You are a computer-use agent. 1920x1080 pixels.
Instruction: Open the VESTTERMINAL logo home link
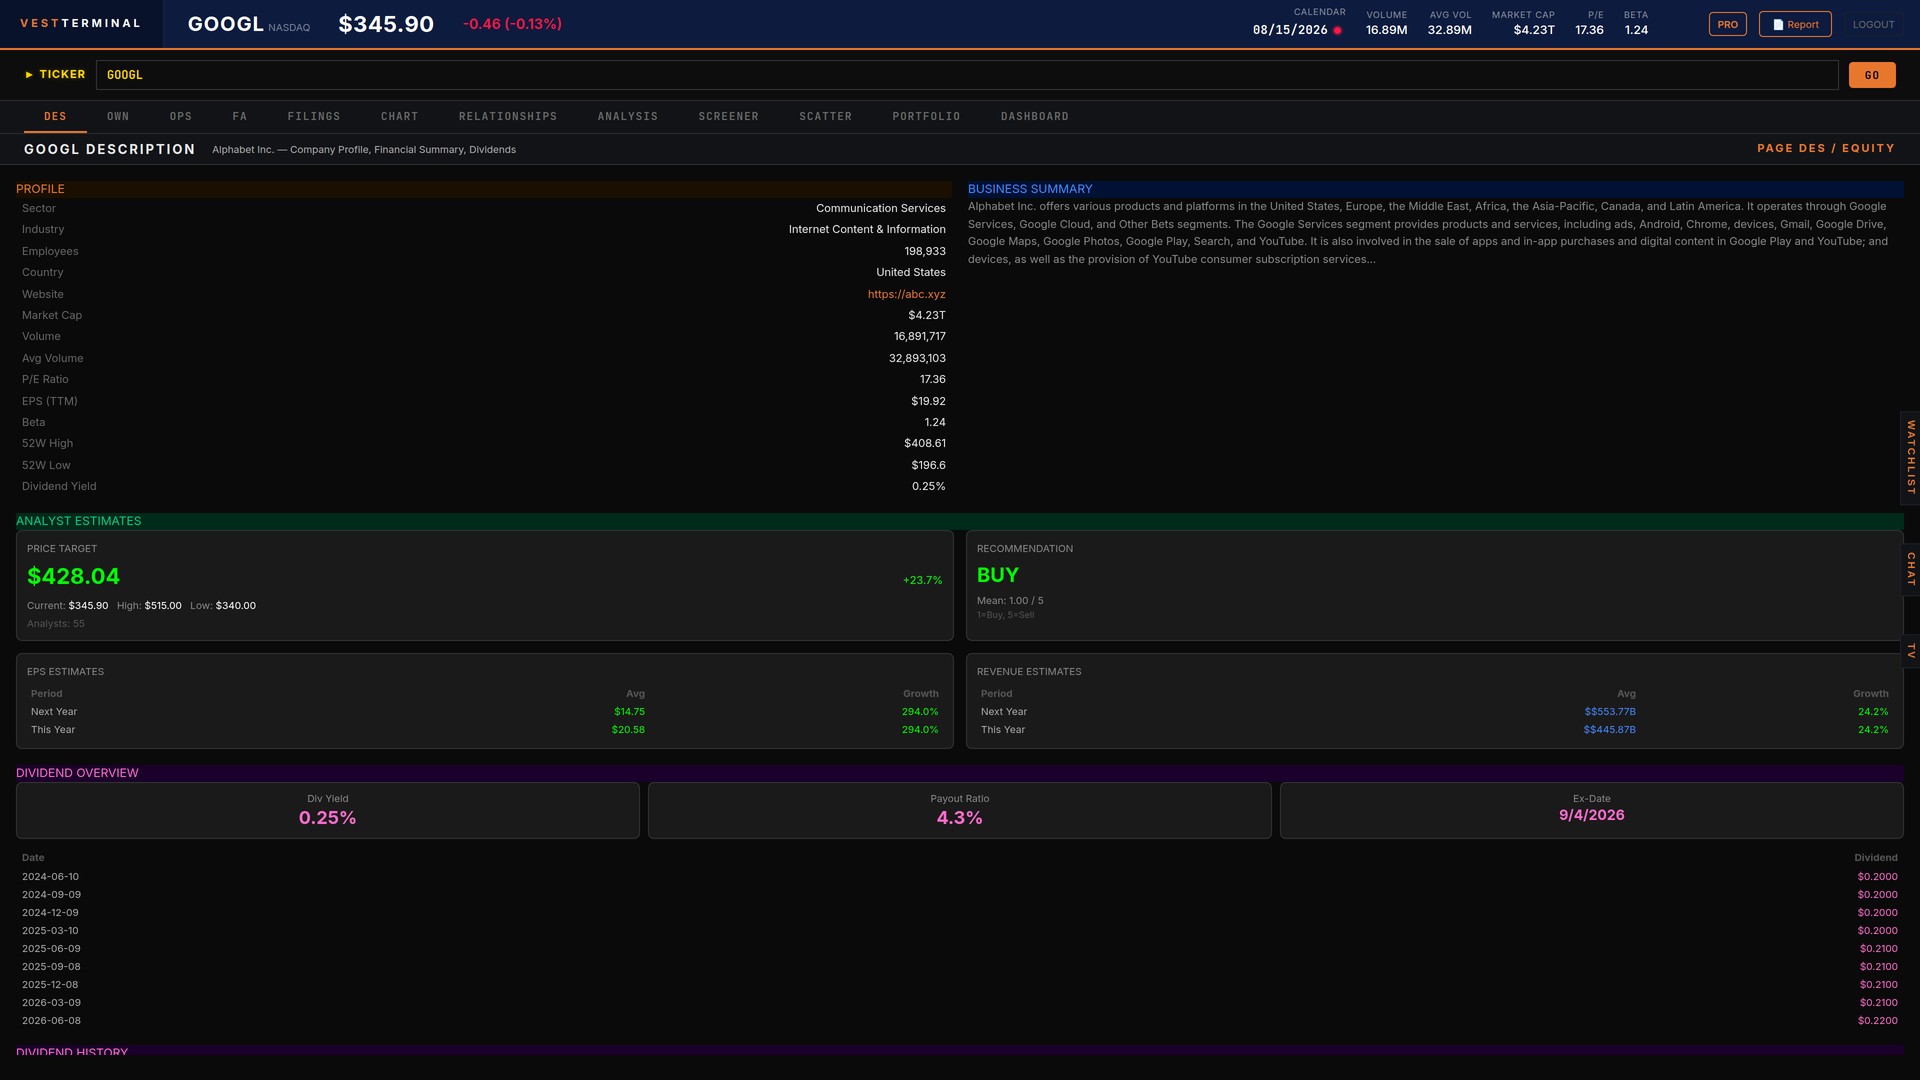(81, 23)
